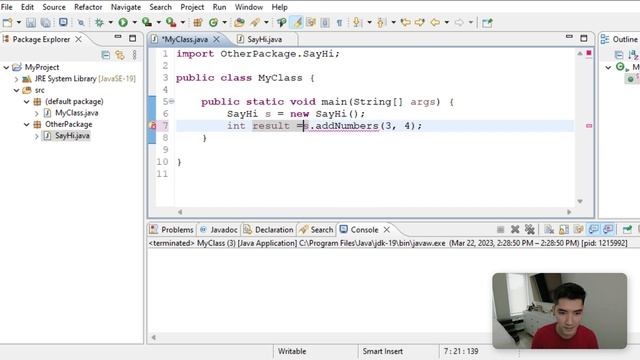Click the Last Edit Location icon
The height and width of the screenshot is (360, 640).
405,22
